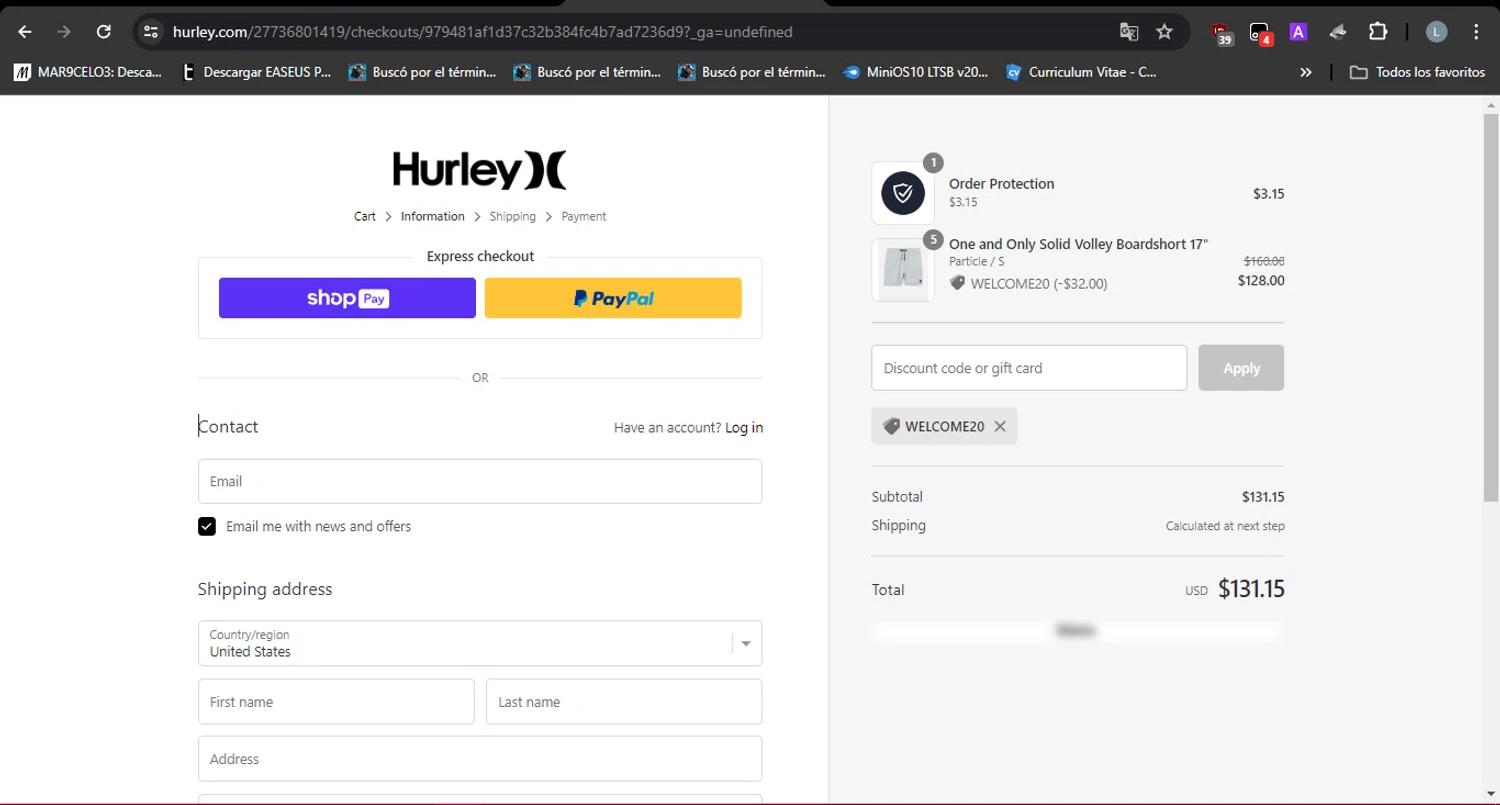The width and height of the screenshot is (1500, 805).
Task: Click the Hurley logo
Action: pyautogui.click(x=480, y=170)
